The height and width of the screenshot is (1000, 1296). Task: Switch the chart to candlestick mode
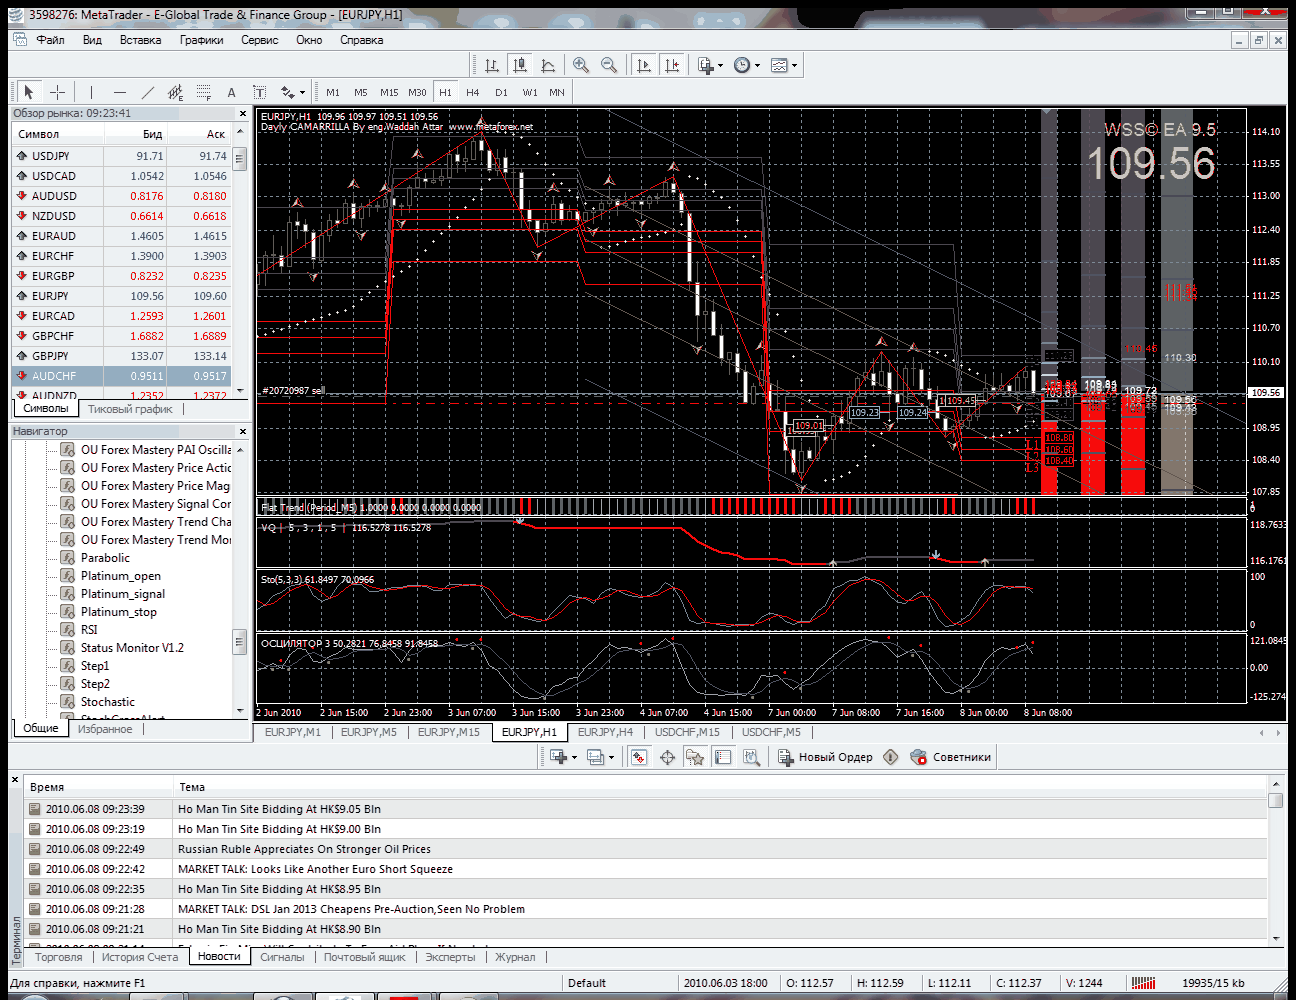coord(520,65)
